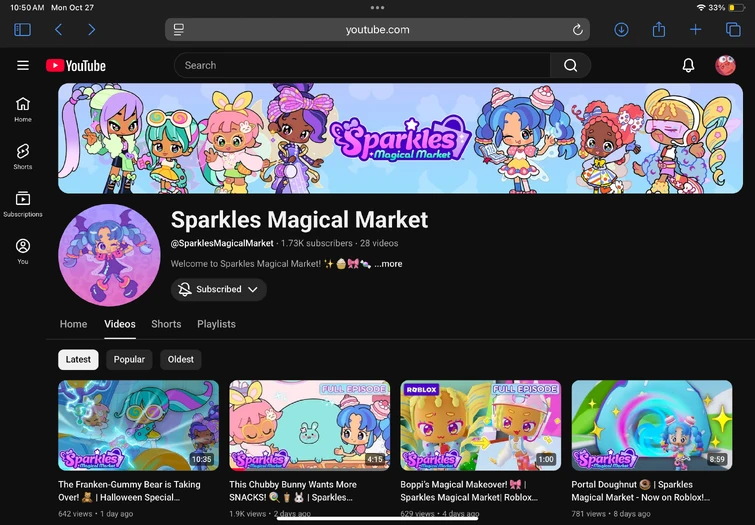The width and height of the screenshot is (755, 525).
Task: Click the YouTube logo
Action: tap(76, 66)
